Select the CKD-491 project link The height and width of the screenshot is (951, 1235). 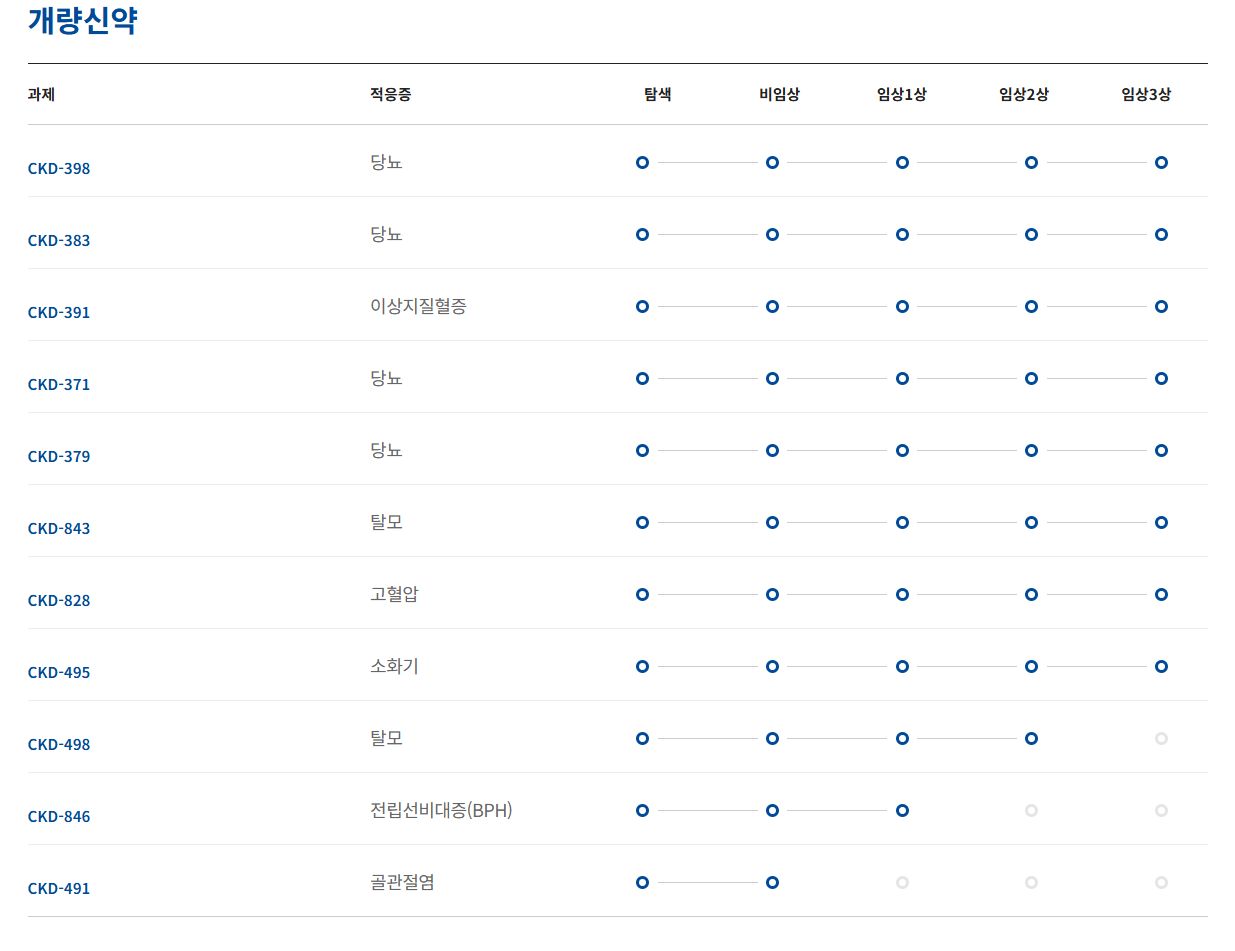(59, 888)
